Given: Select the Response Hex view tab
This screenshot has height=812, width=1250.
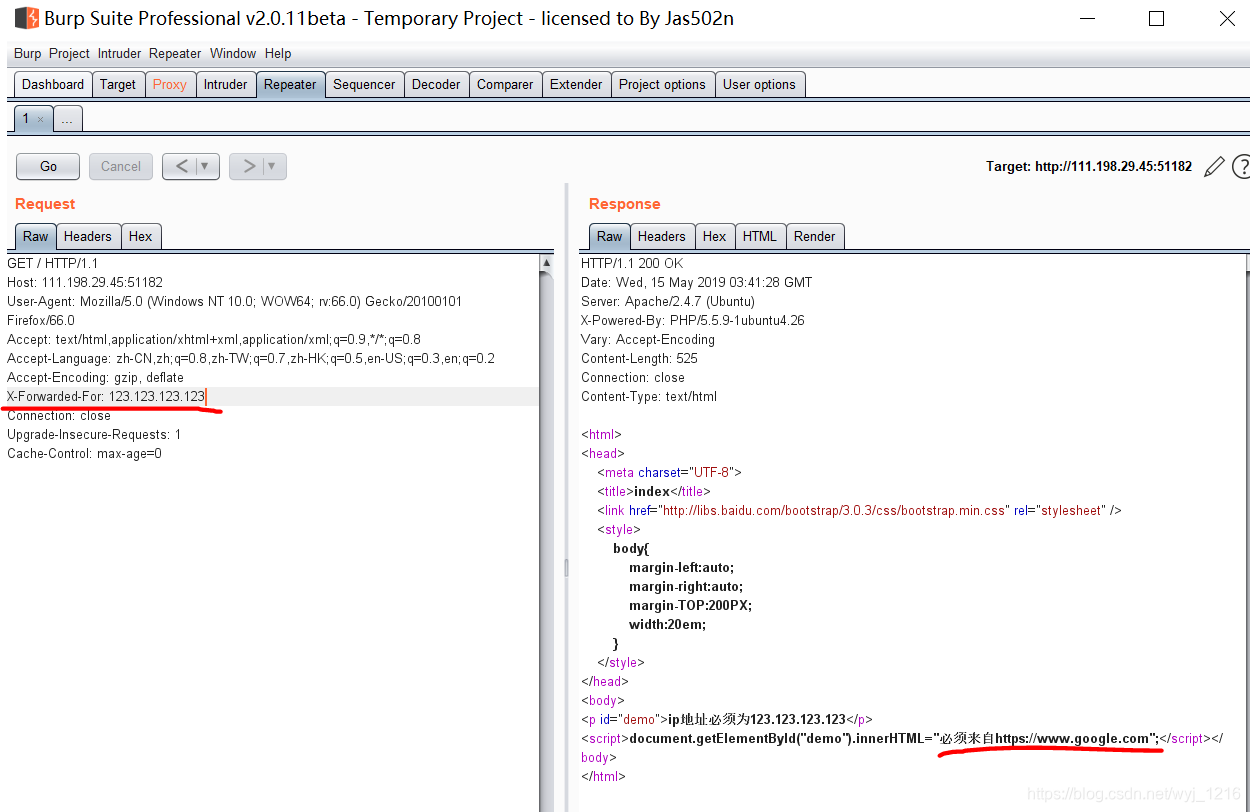Looking at the screenshot, I should [715, 237].
